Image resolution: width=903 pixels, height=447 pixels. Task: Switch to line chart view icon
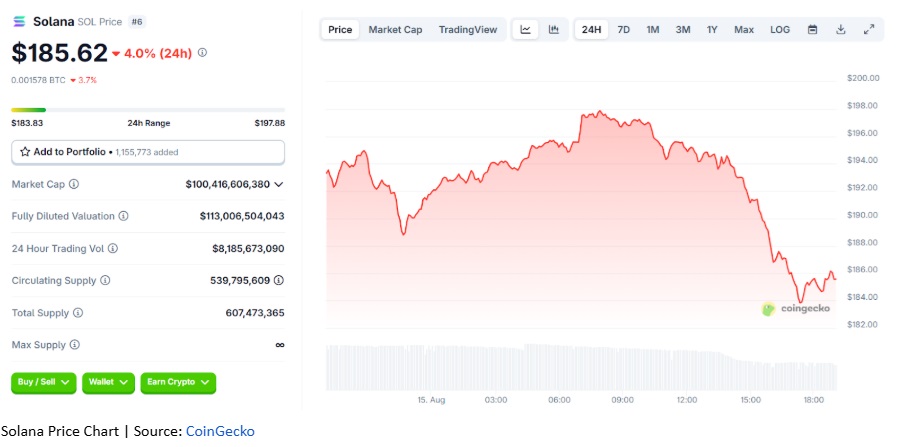[x=526, y=30]
